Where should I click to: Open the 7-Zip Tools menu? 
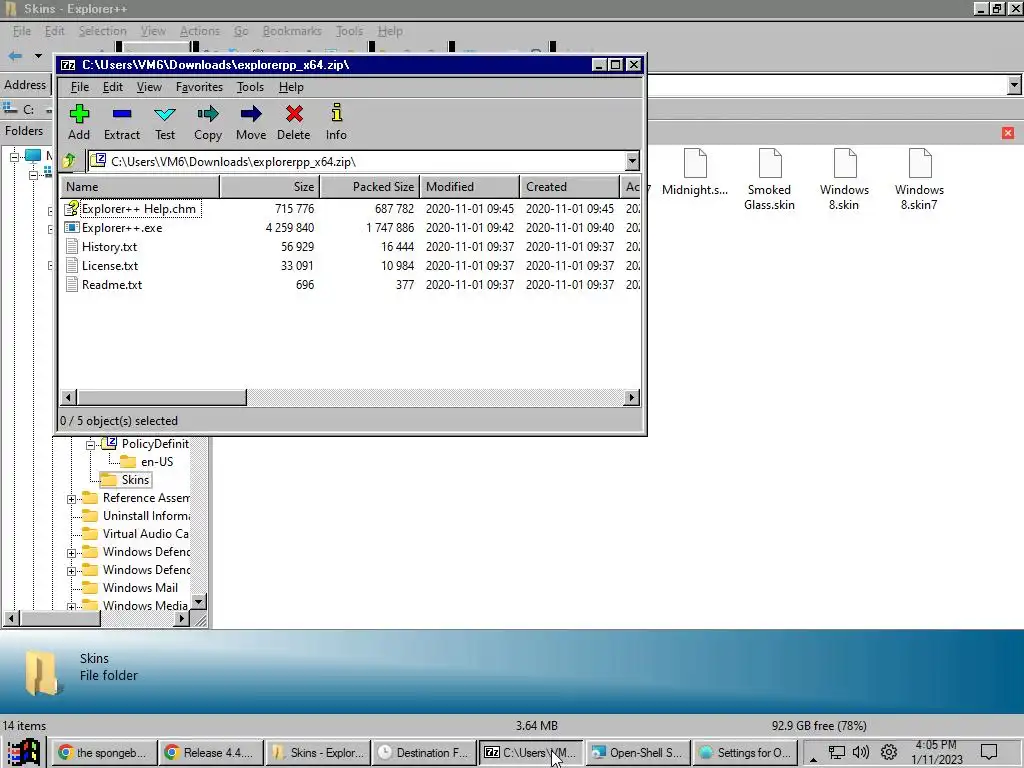click(x=250, y=87)
